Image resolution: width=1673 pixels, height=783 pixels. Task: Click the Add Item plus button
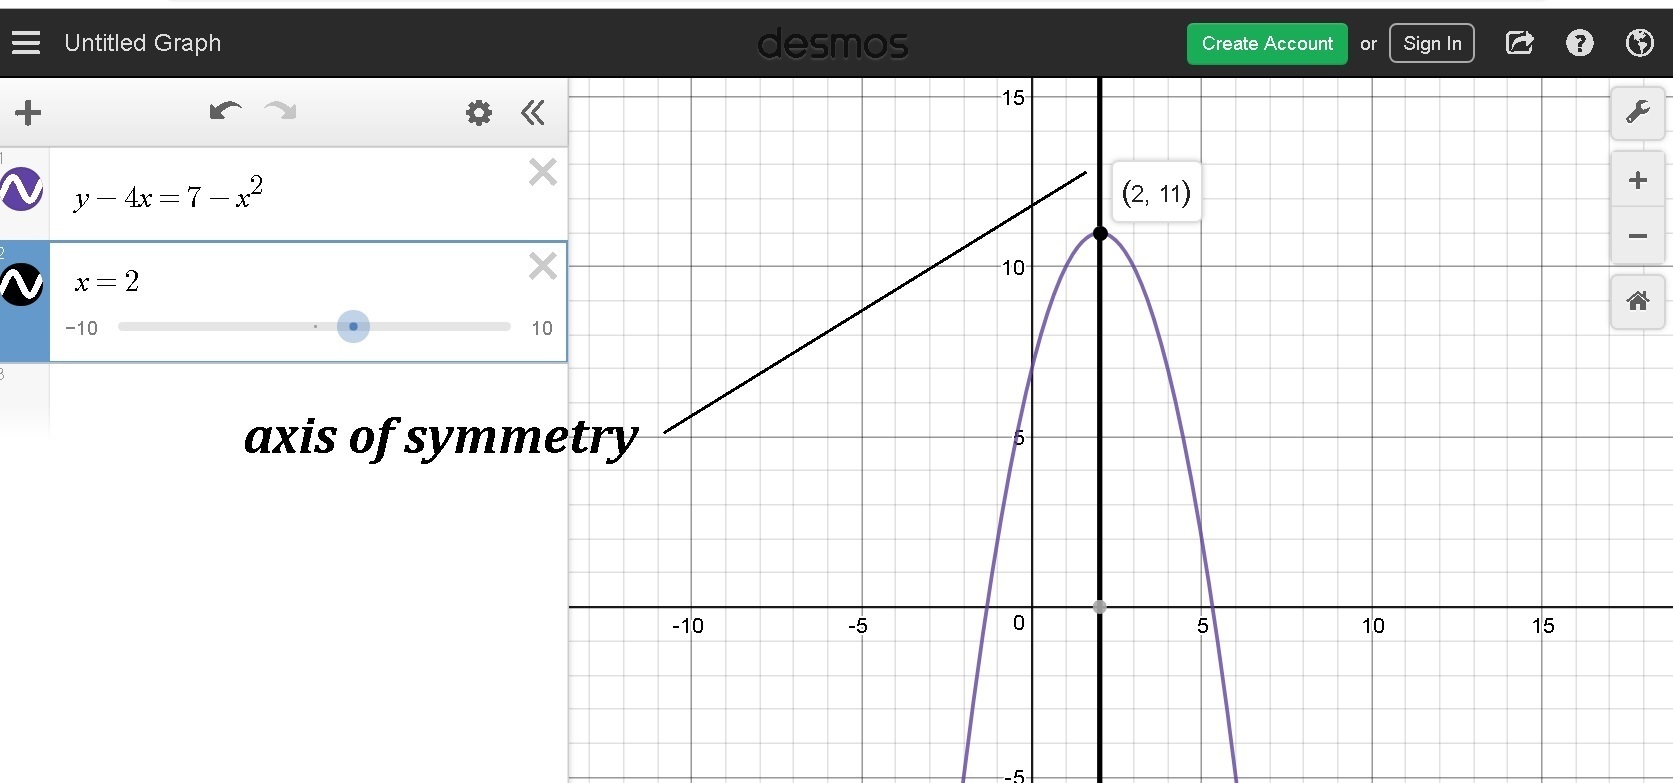click(28, 113)
